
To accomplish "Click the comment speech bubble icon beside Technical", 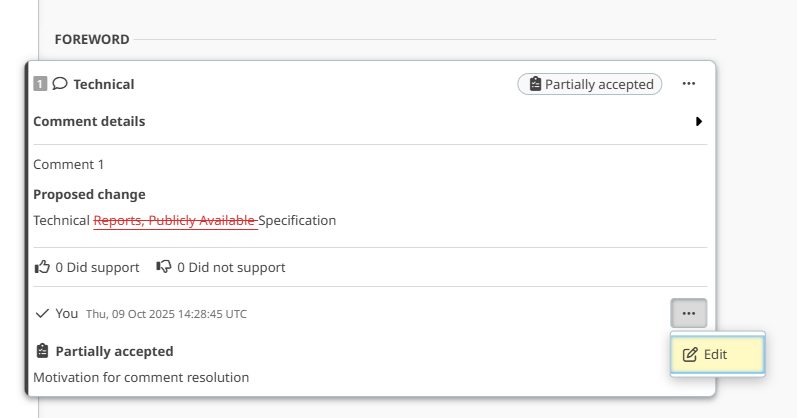I will pyautogui.click(x=60, y=84).
